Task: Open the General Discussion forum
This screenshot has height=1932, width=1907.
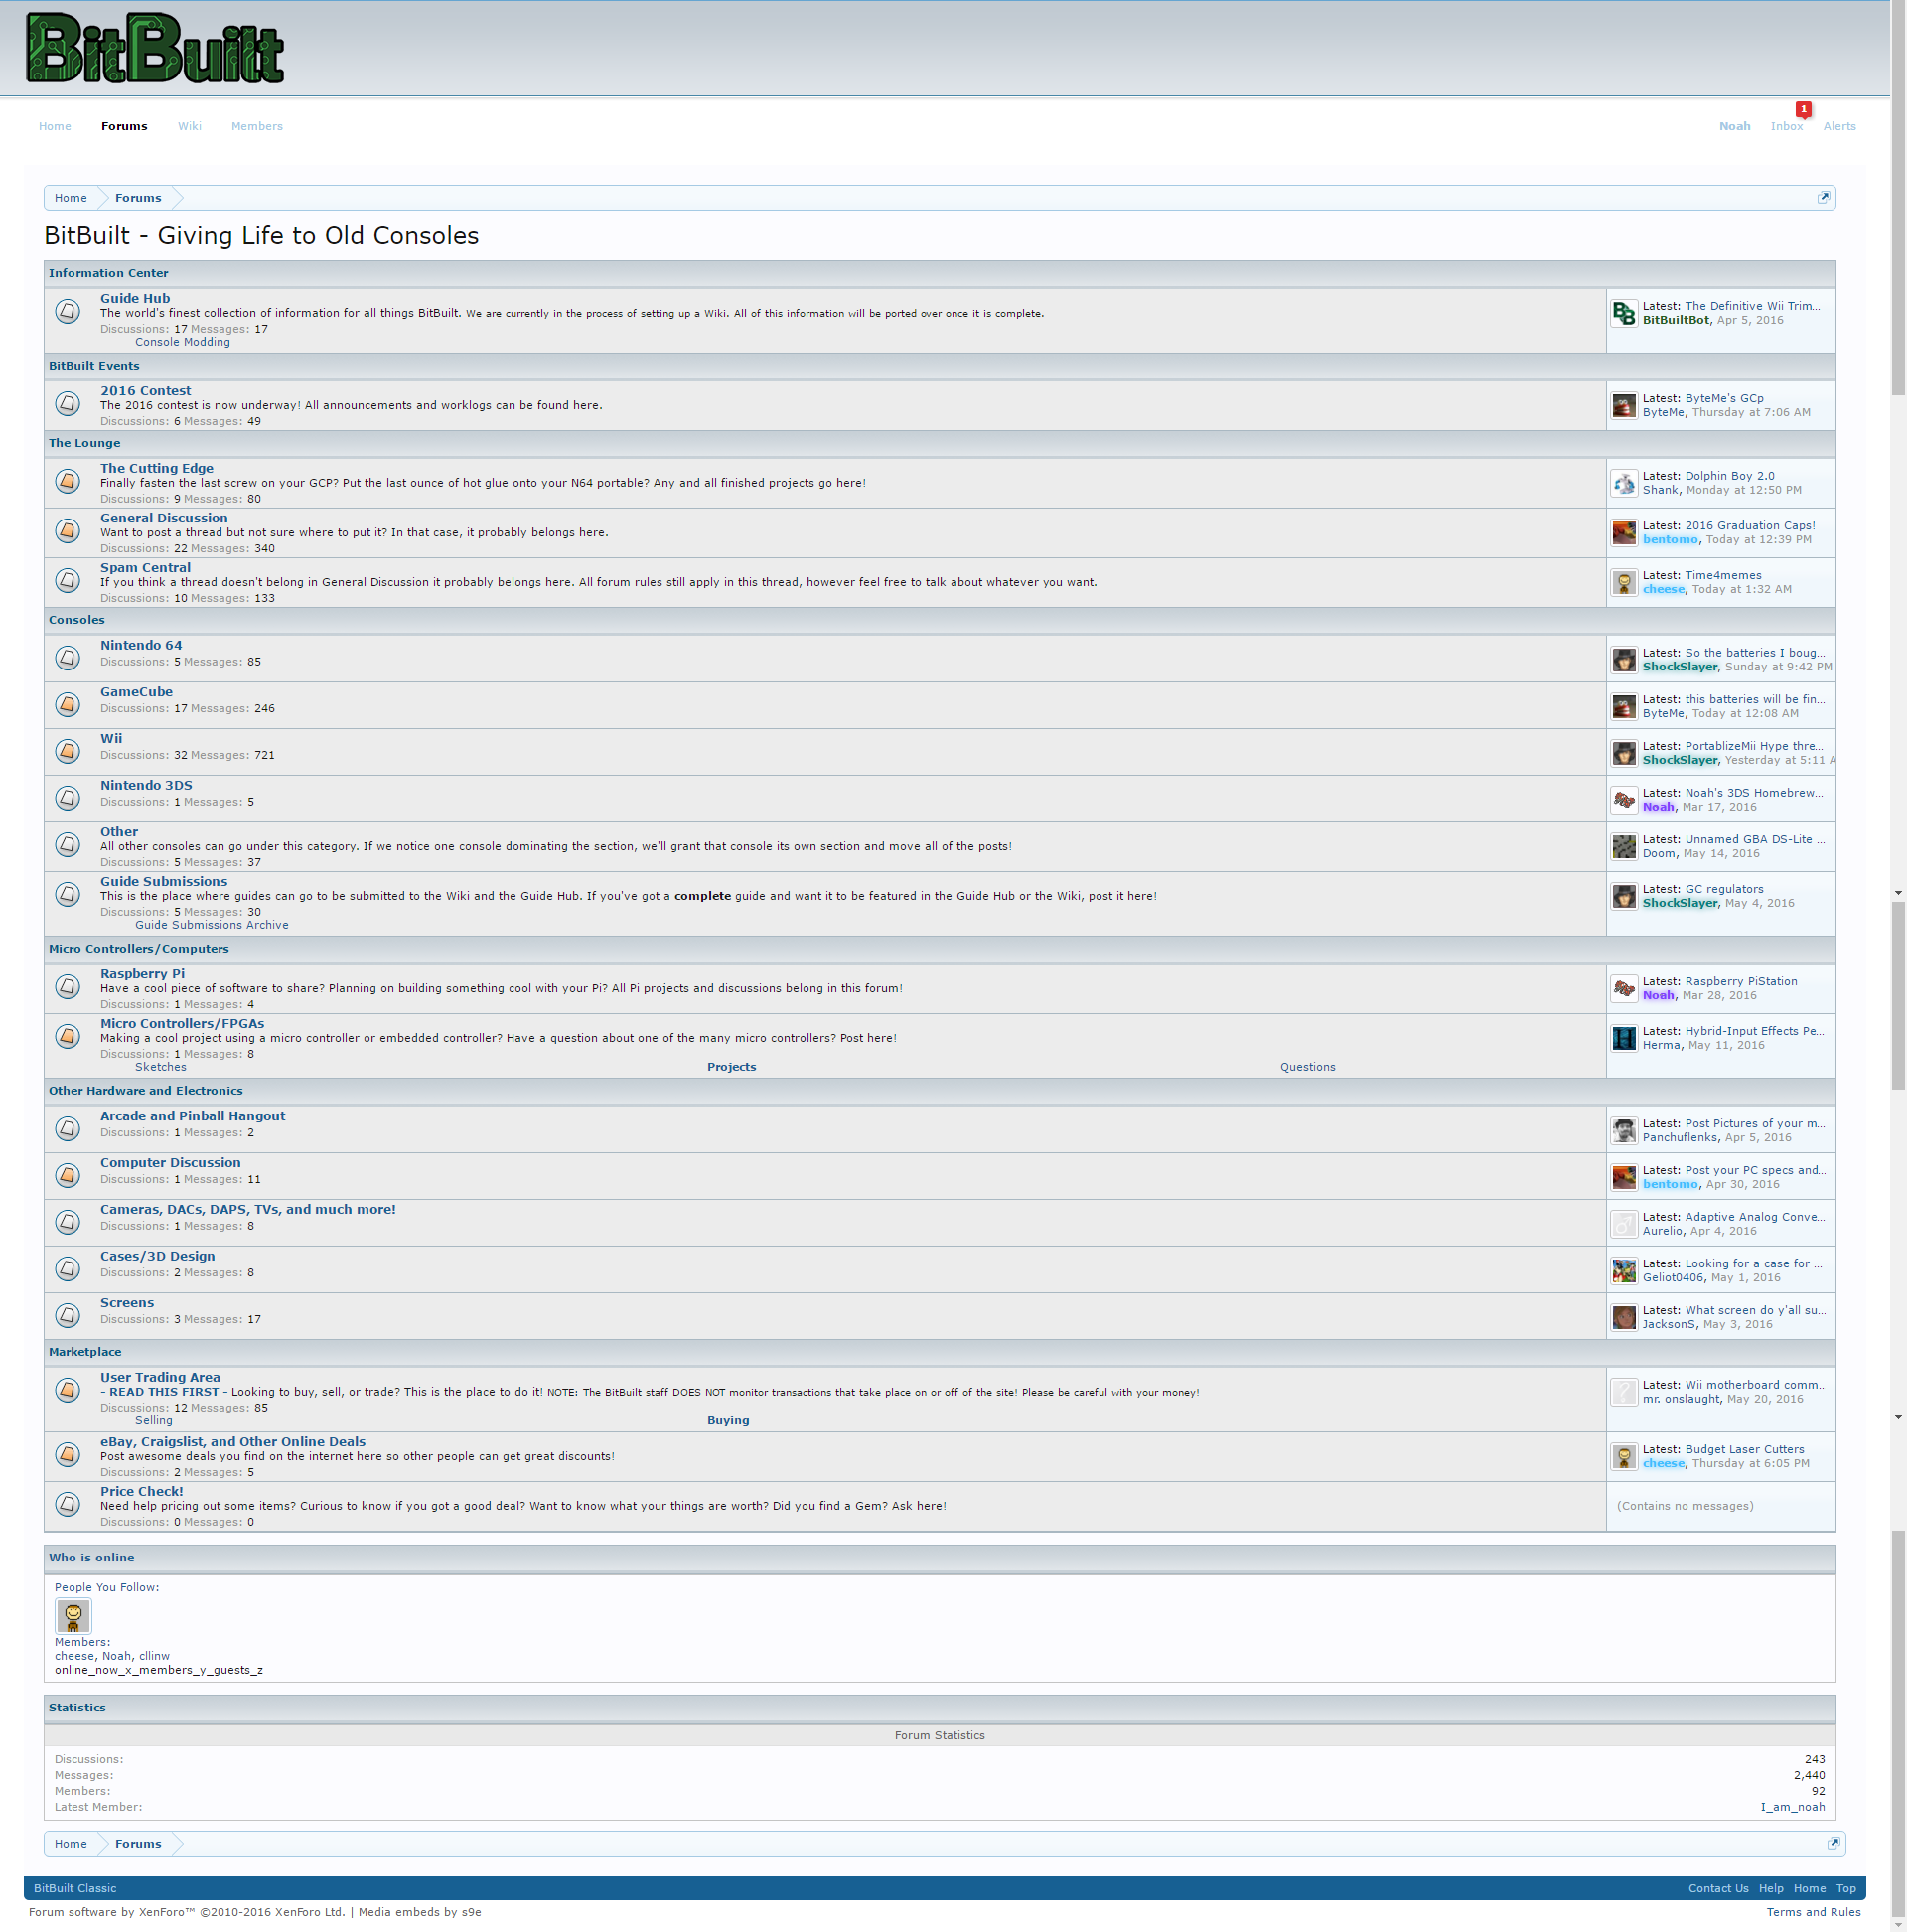Action: pyautogui.click(x=164, y=518)
